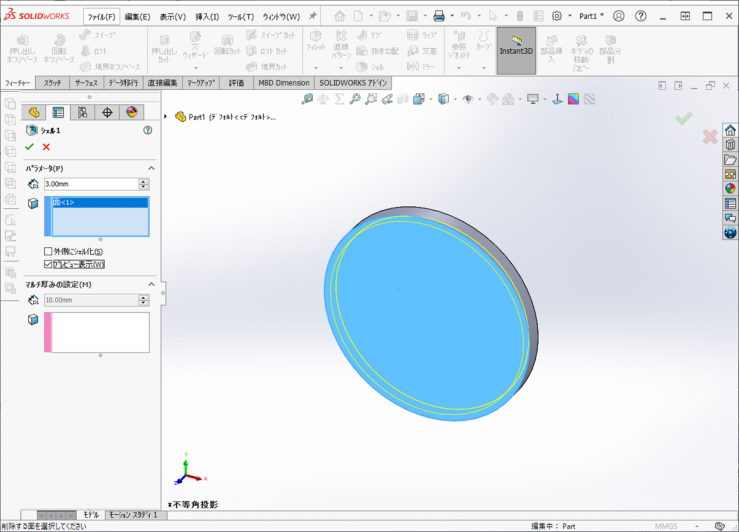Open the ファイル(F) menu
739x532 pixels.
point(101,17)
